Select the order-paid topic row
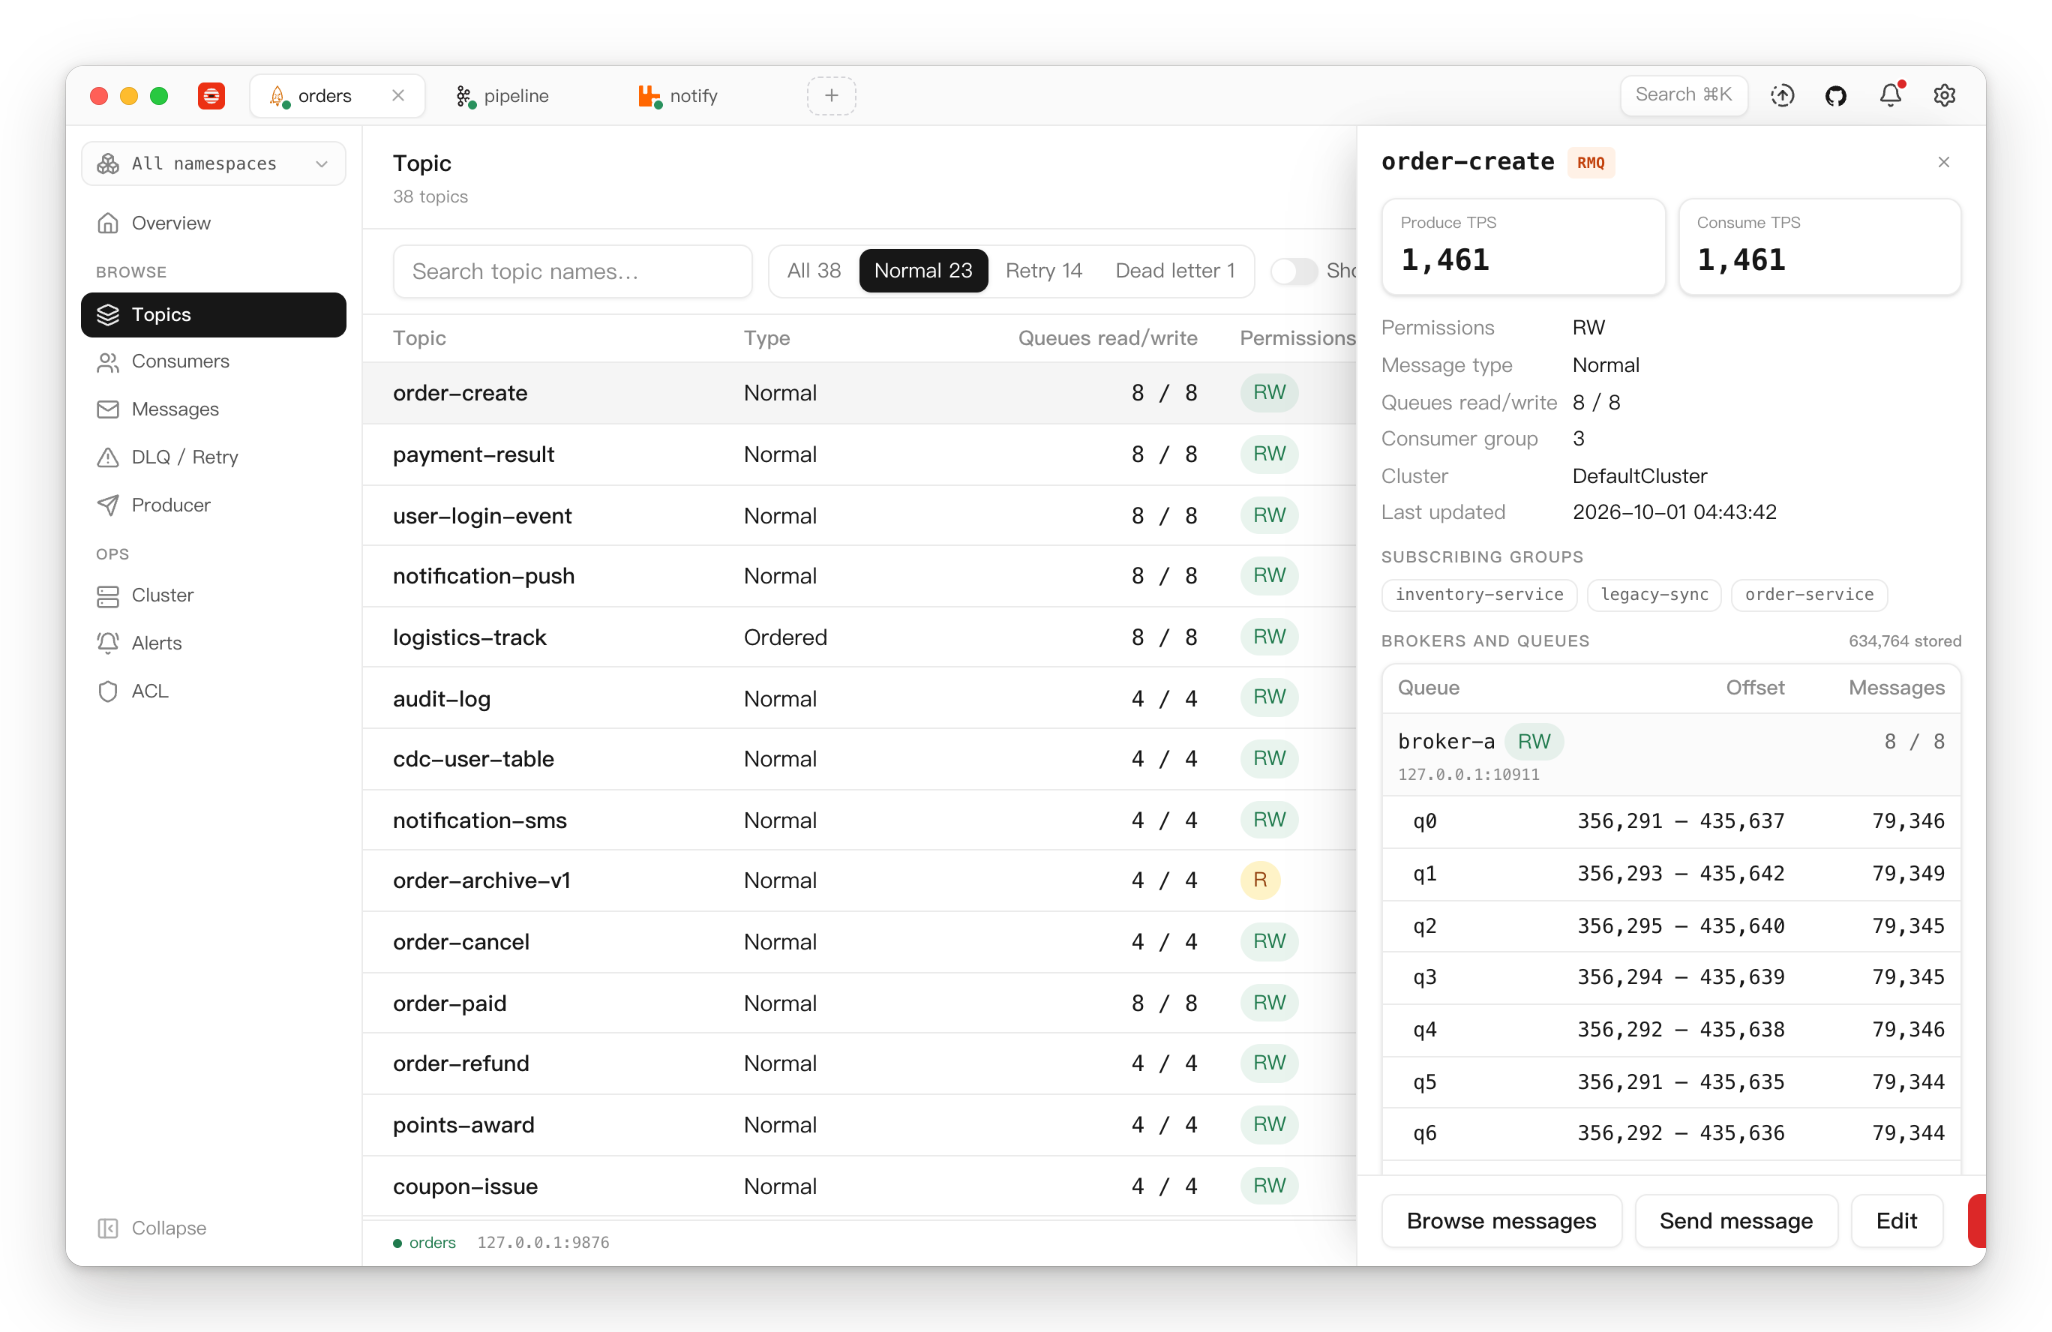 pos(860,1003)
